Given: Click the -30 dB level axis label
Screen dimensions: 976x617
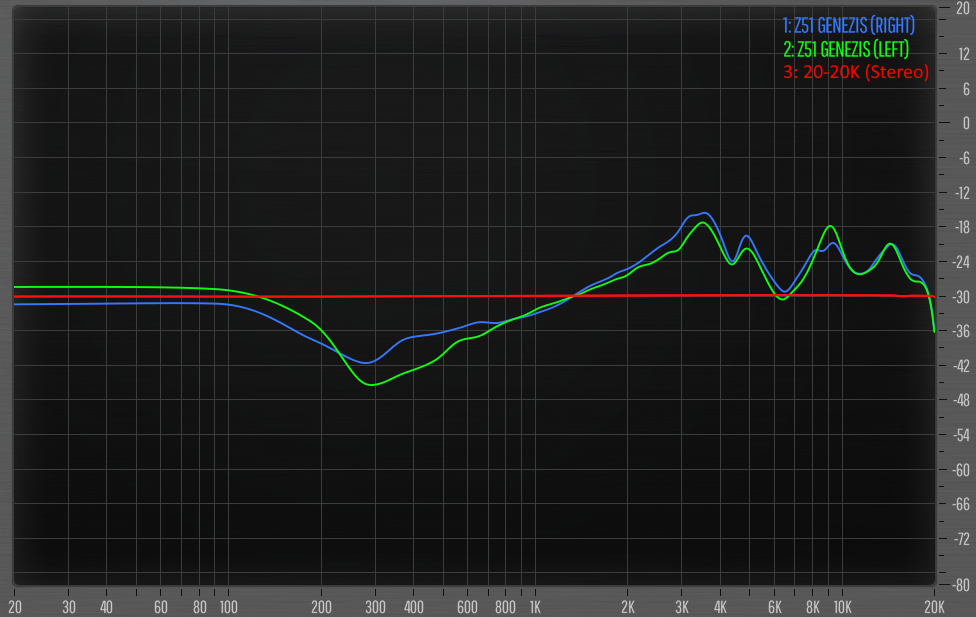Looking at the screenshot, I should click(962, 297).
